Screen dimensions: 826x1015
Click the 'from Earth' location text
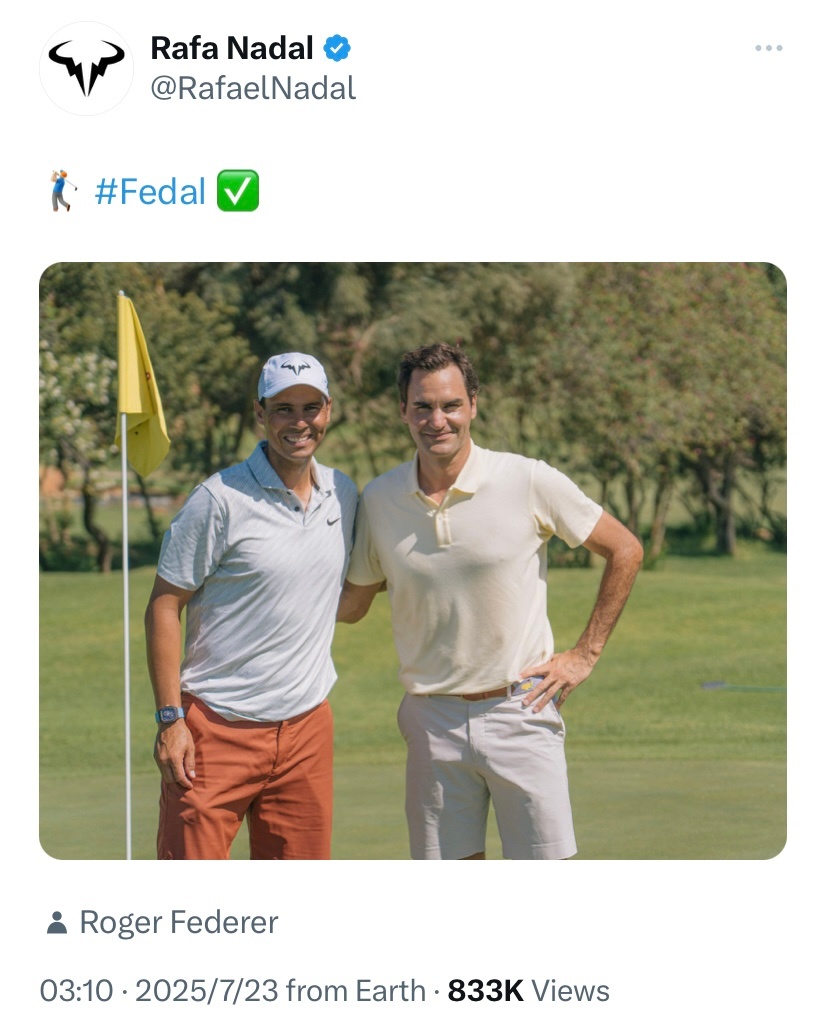(x=355, y=991)
